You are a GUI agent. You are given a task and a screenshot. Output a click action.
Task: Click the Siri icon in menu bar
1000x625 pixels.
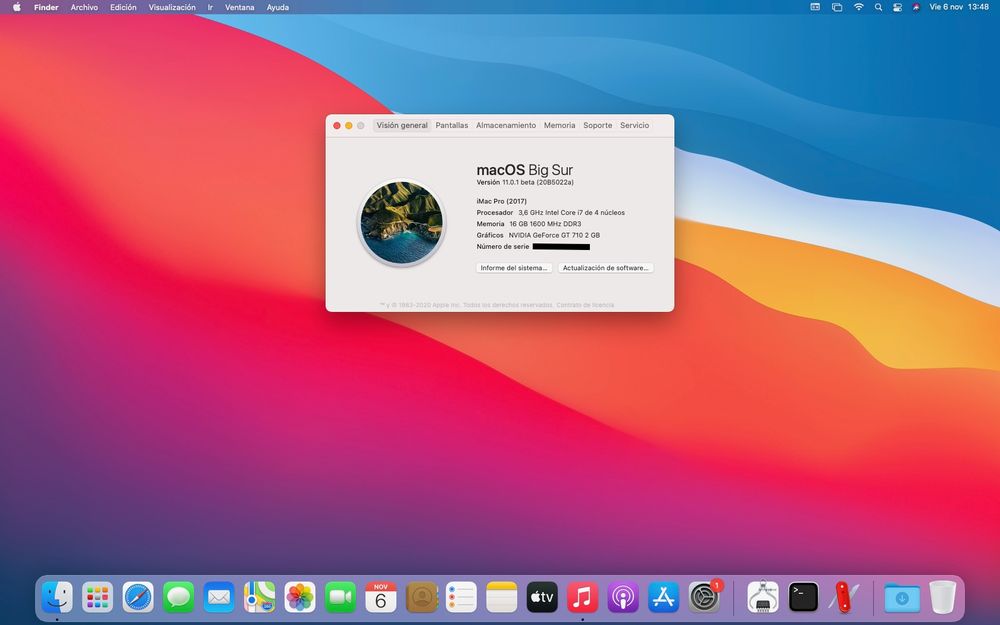point(916,7)
